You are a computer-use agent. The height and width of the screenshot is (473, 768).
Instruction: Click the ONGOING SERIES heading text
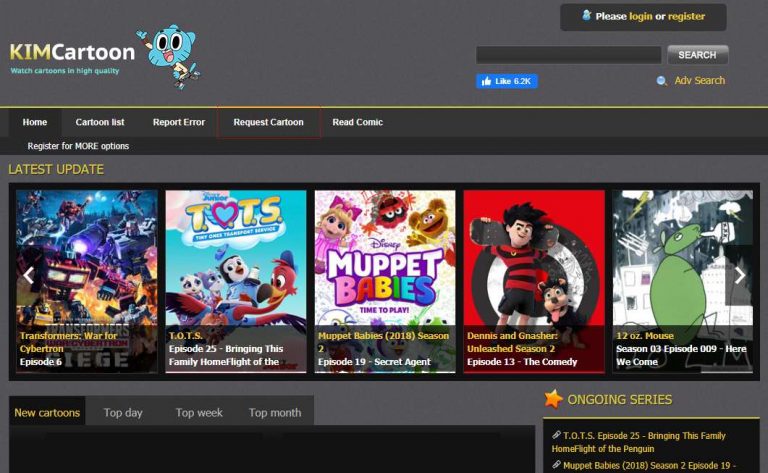[620, 400]
